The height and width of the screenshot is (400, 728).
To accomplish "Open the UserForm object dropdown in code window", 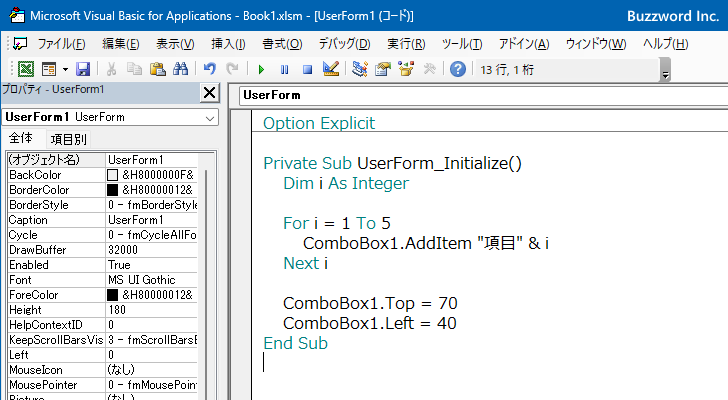I will click(483, 95).
